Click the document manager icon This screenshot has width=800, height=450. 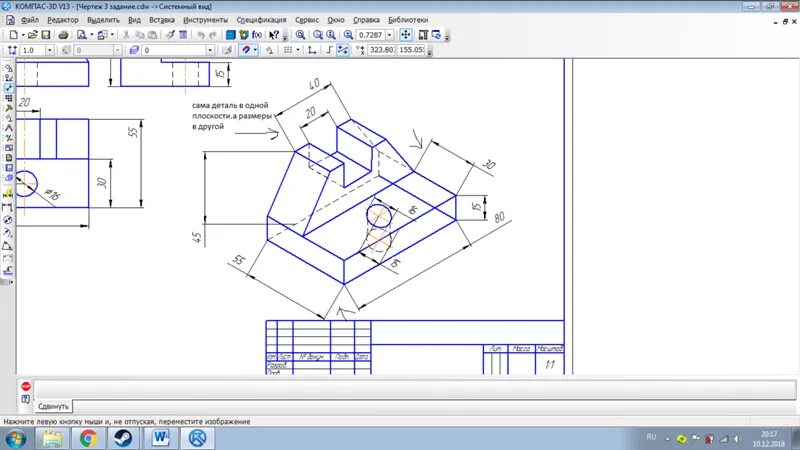pos(103,35)
